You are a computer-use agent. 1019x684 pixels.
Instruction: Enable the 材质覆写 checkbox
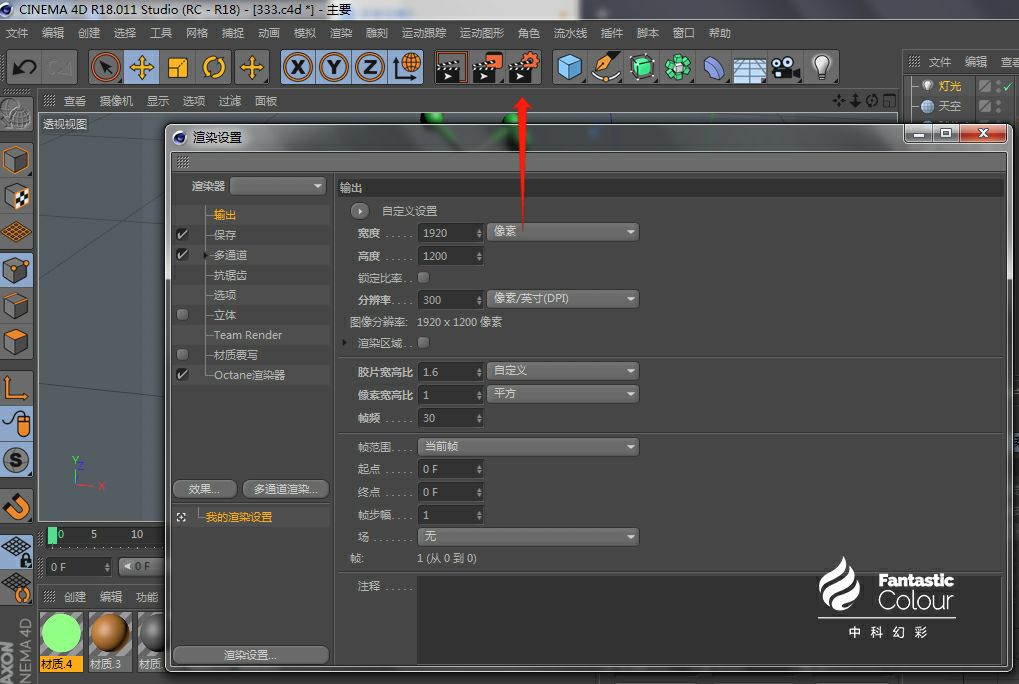[x=182, y=355]
